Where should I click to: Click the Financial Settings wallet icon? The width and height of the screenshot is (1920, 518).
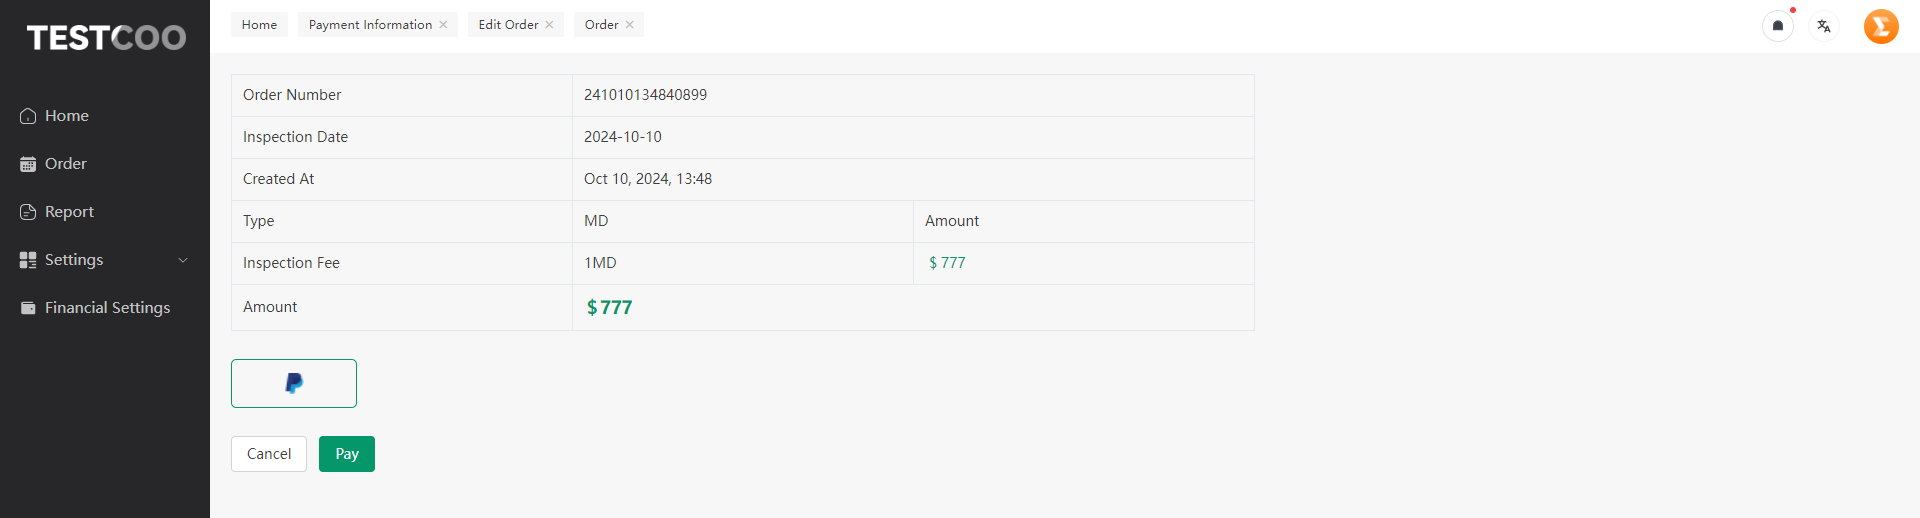[28, 308]
